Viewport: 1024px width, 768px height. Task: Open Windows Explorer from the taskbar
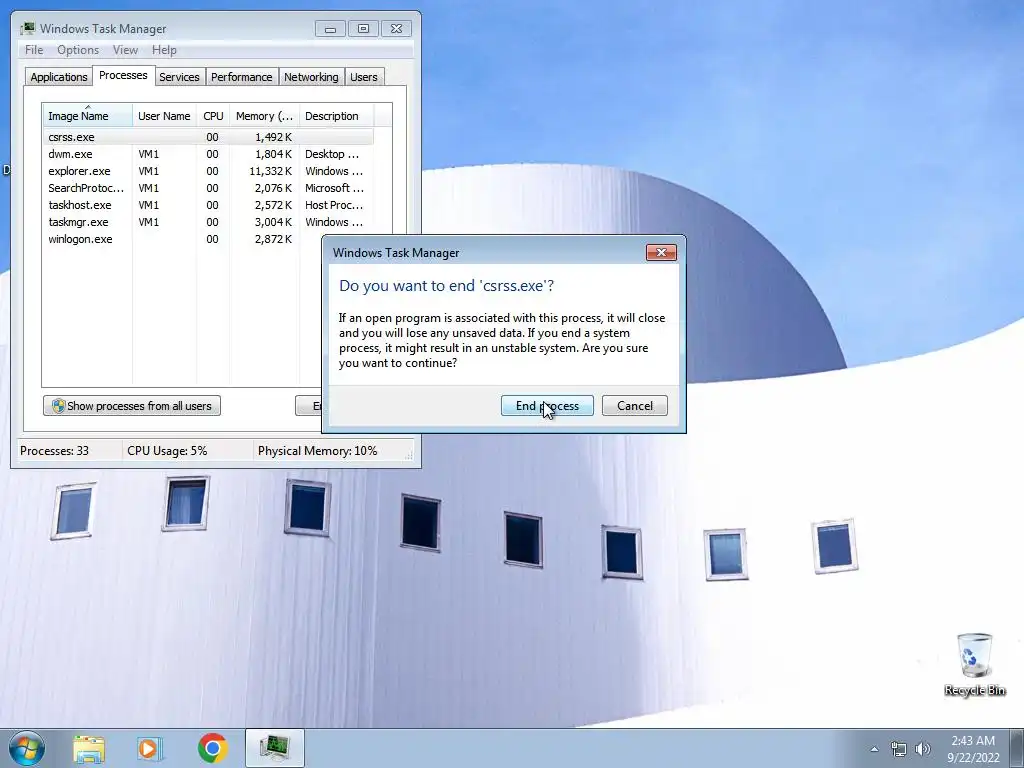(89, 748)
